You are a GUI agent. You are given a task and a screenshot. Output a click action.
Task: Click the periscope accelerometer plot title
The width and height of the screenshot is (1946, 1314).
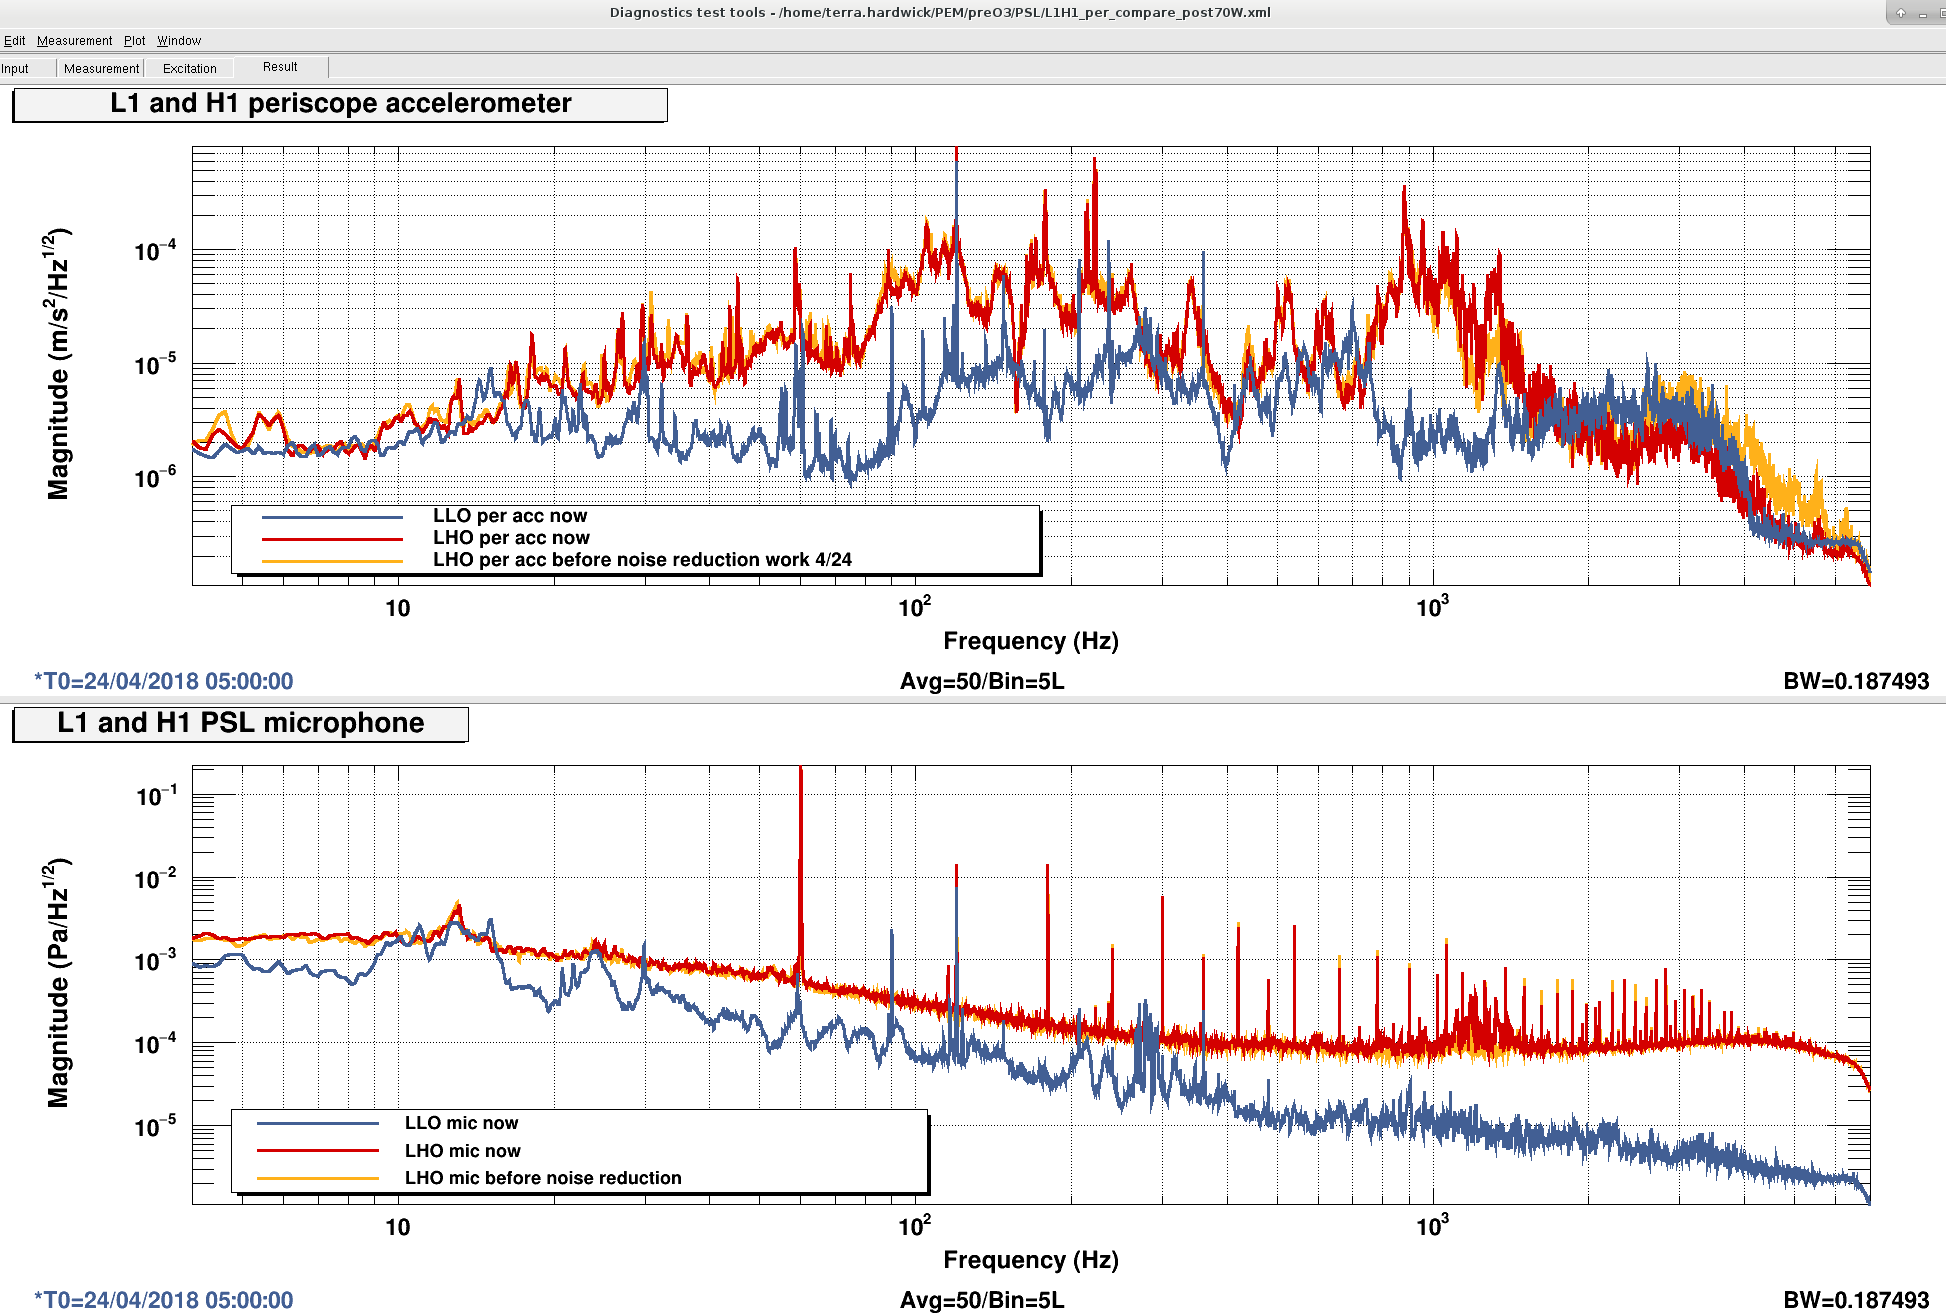tap(340, 104)
